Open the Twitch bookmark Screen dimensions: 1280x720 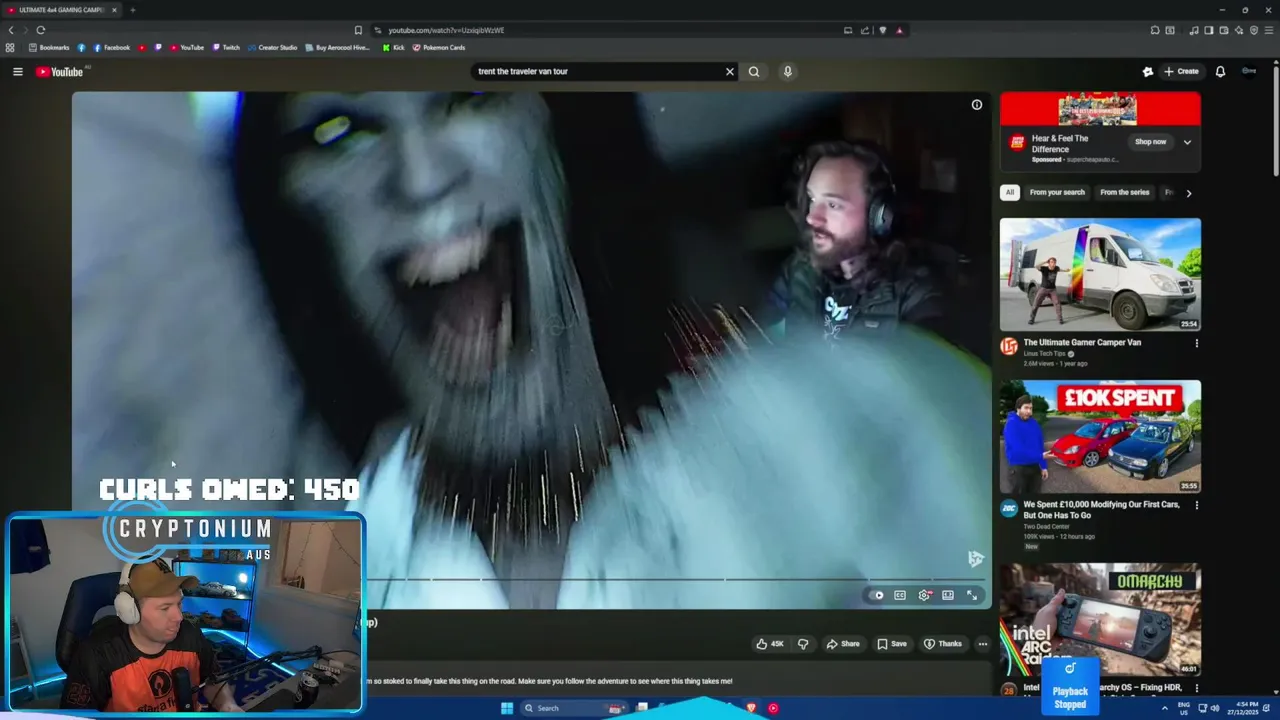[x=226, y=48]
